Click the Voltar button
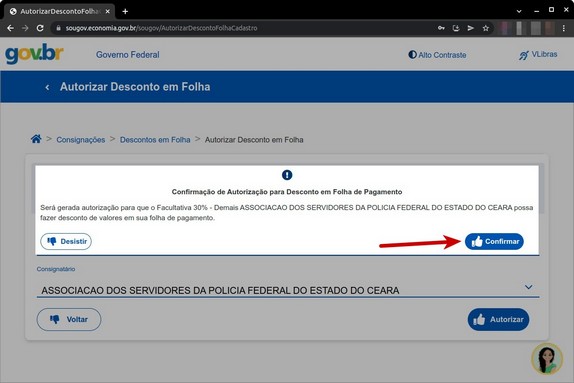This screenshot has width=574, height=383. tap(69, 319)
